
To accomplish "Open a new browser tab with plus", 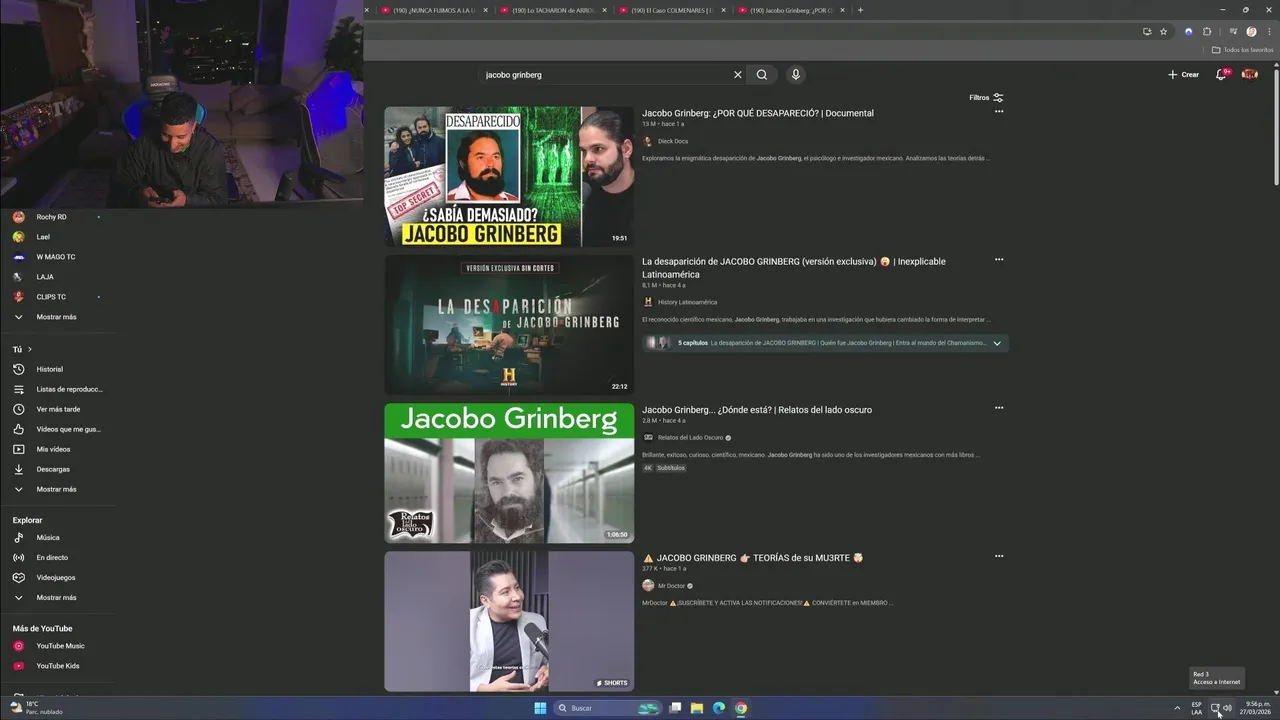I will click(x=861, y=10).
